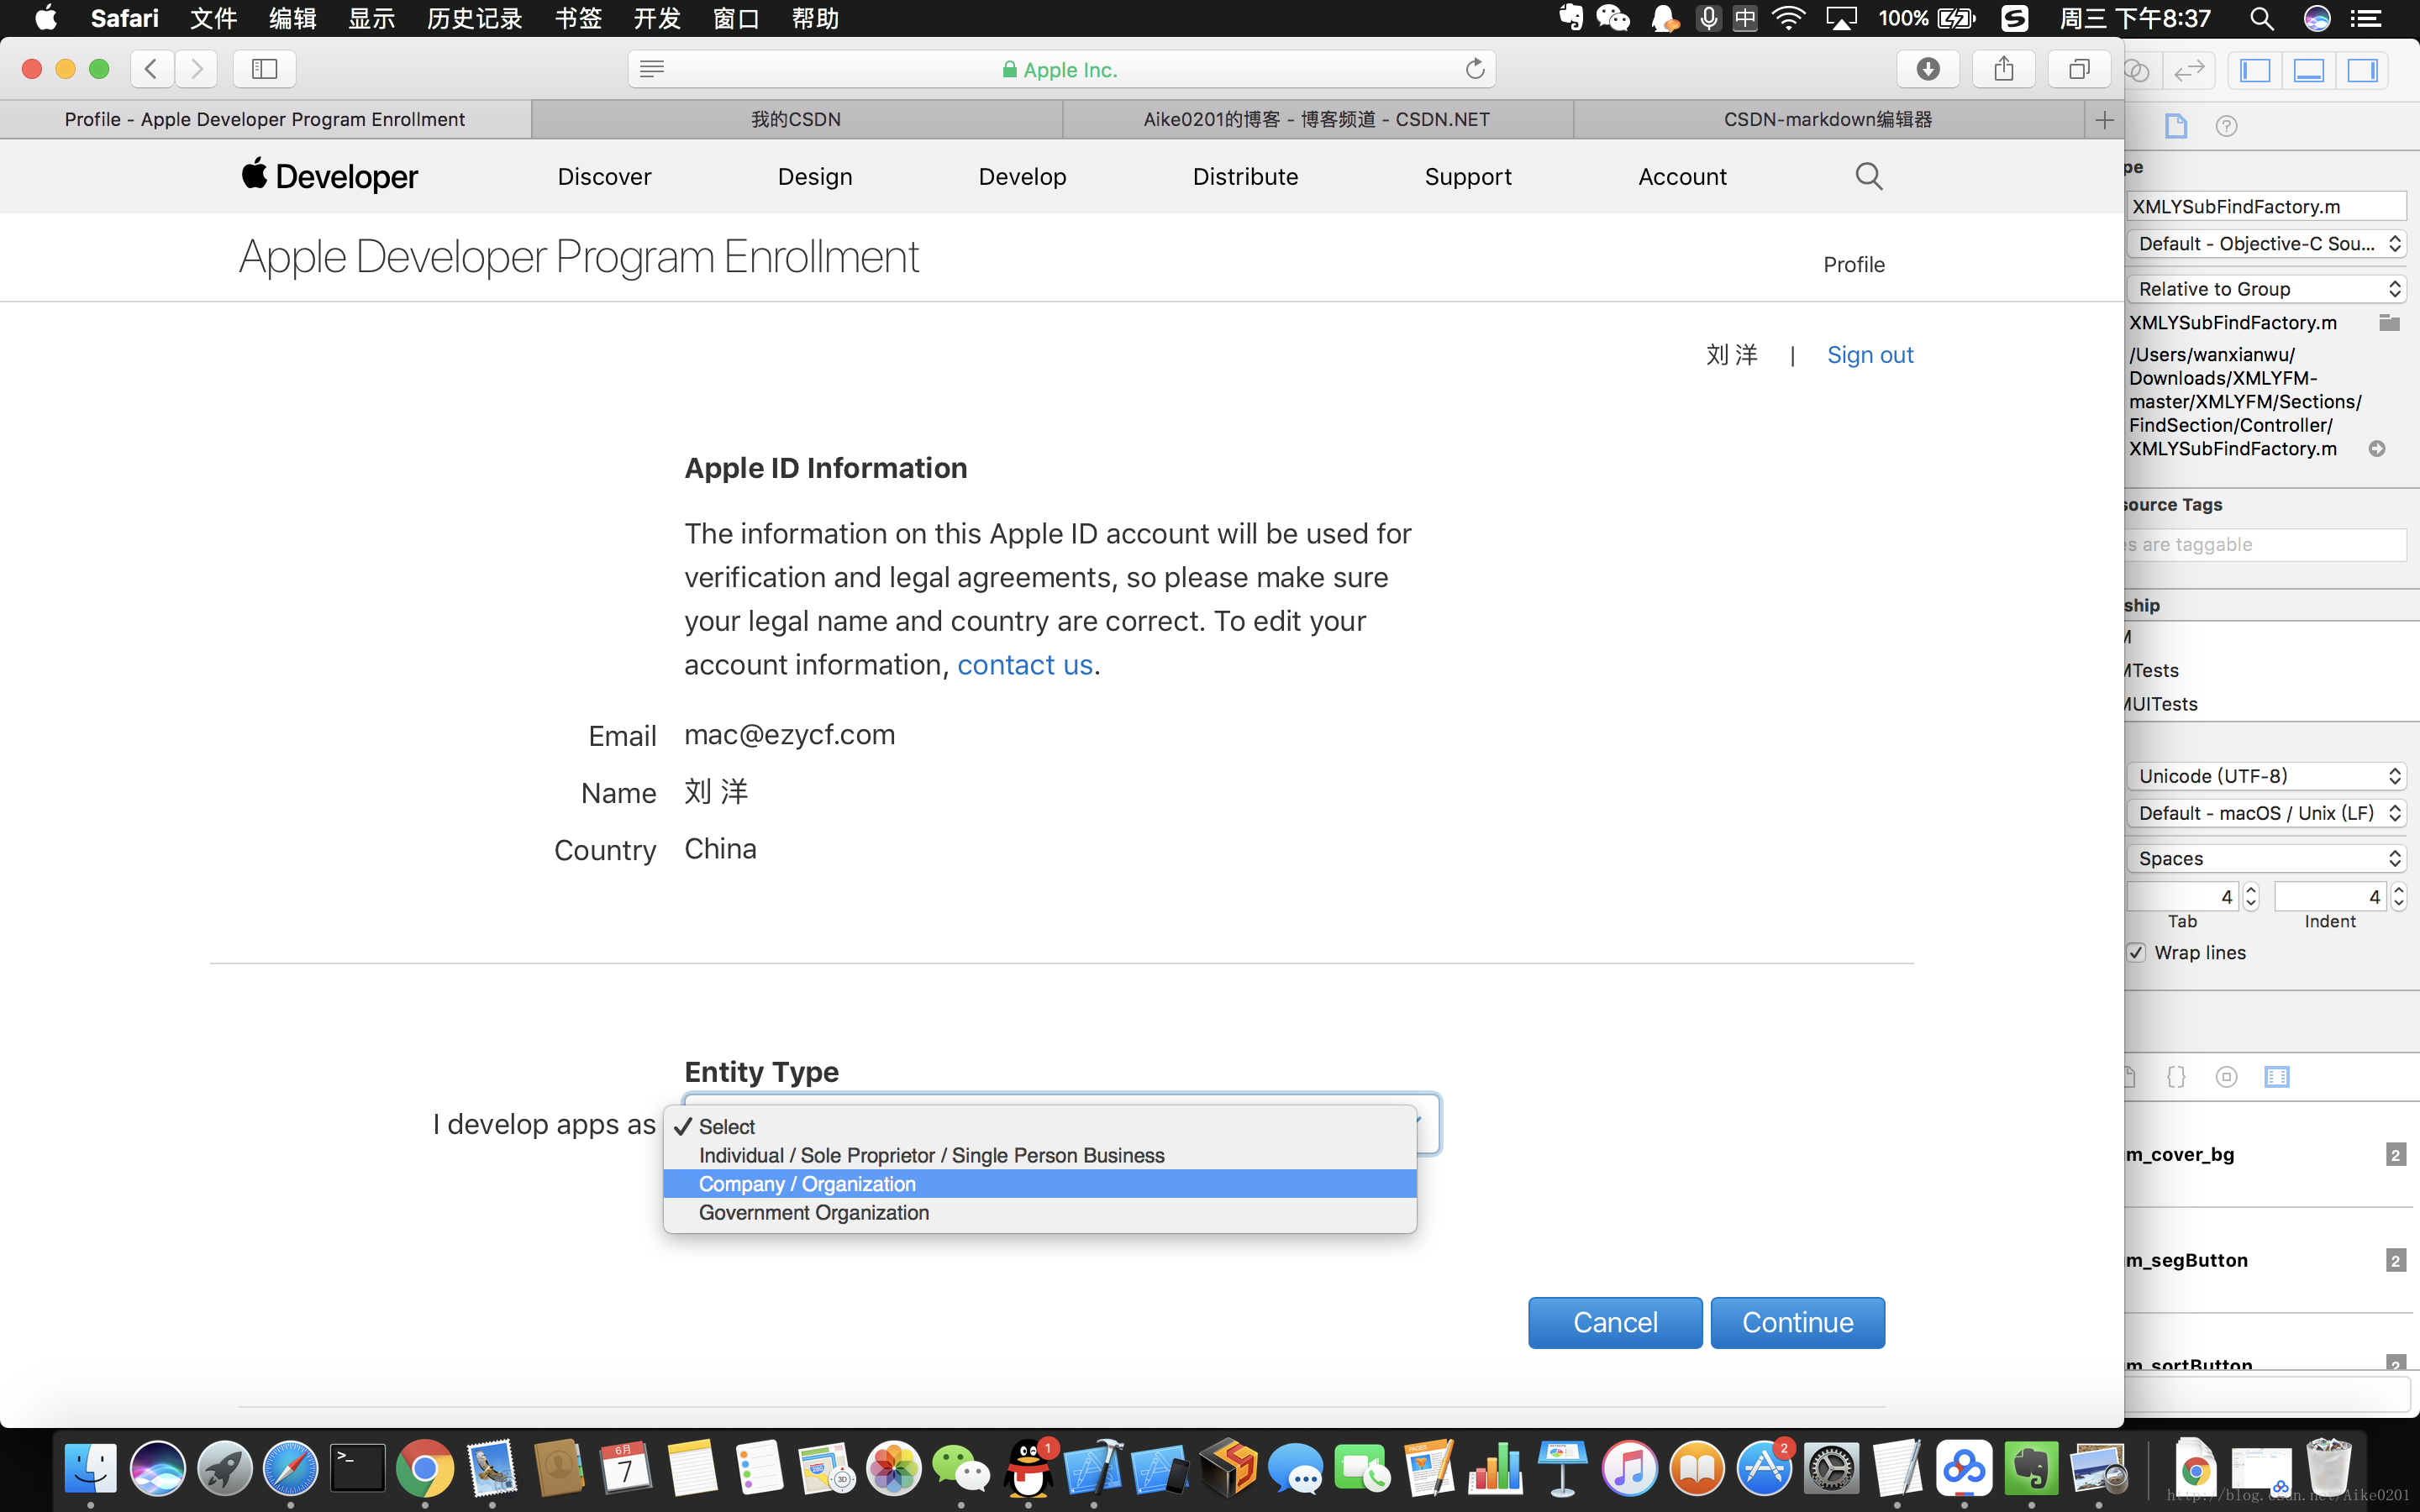
Task: Choose Individual / Sole Proprietor option
Action: [x=1040, y=1155]
